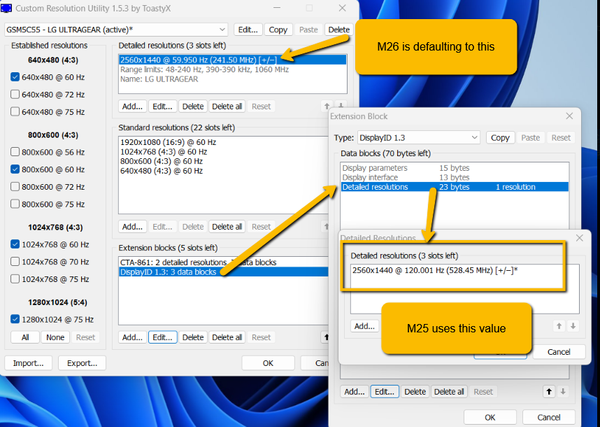Screen dimensions: 600x427
Task: Close the Detailed Resolutions dialog
Action: pos(579,238)
